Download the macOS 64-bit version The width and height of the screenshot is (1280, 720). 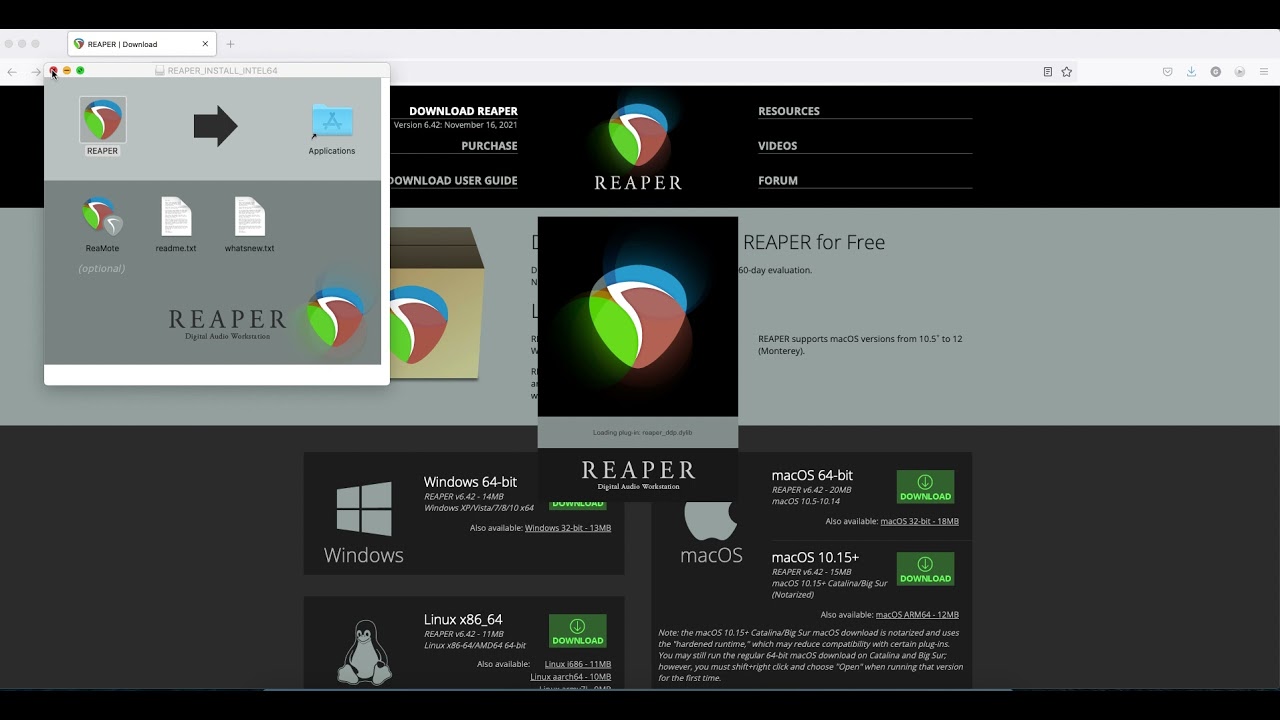point(925,487)
